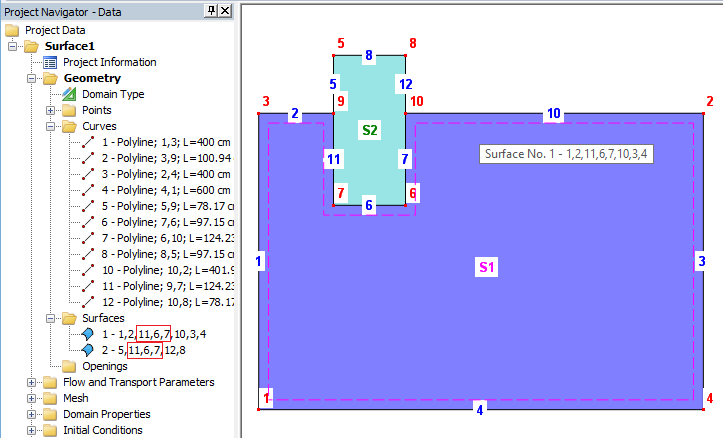This screenshot has height=438, width=723.
Task: Click polyline icon of curve 3
Action: 88,174
